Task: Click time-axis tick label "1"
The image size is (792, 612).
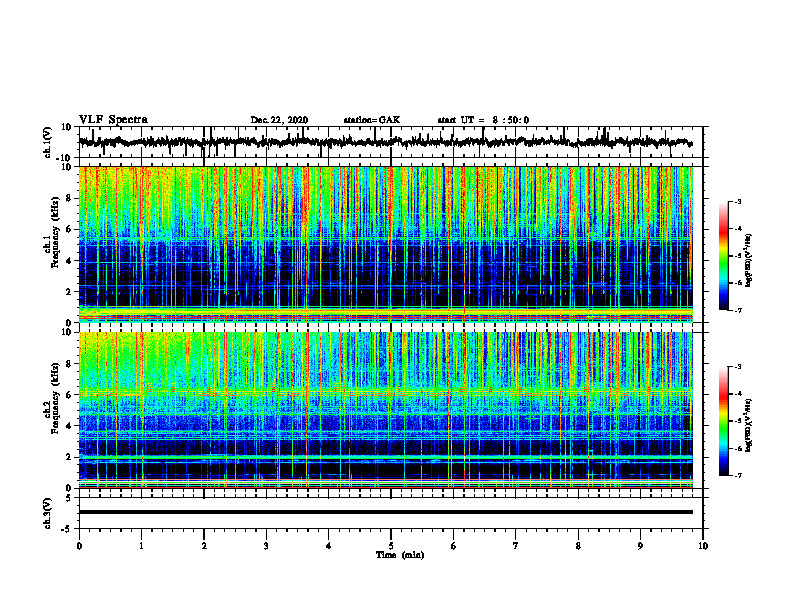Action: [x=141, y=546]
